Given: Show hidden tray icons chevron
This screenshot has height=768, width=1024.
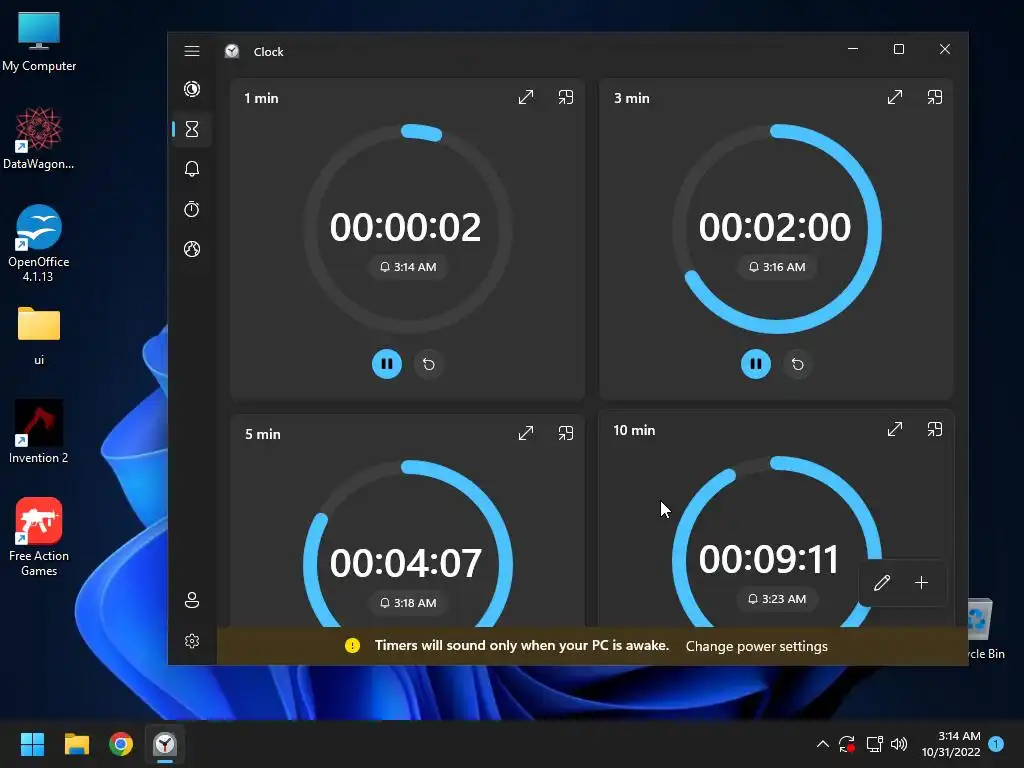Looking at the screenshot, I should click(823, 744).
